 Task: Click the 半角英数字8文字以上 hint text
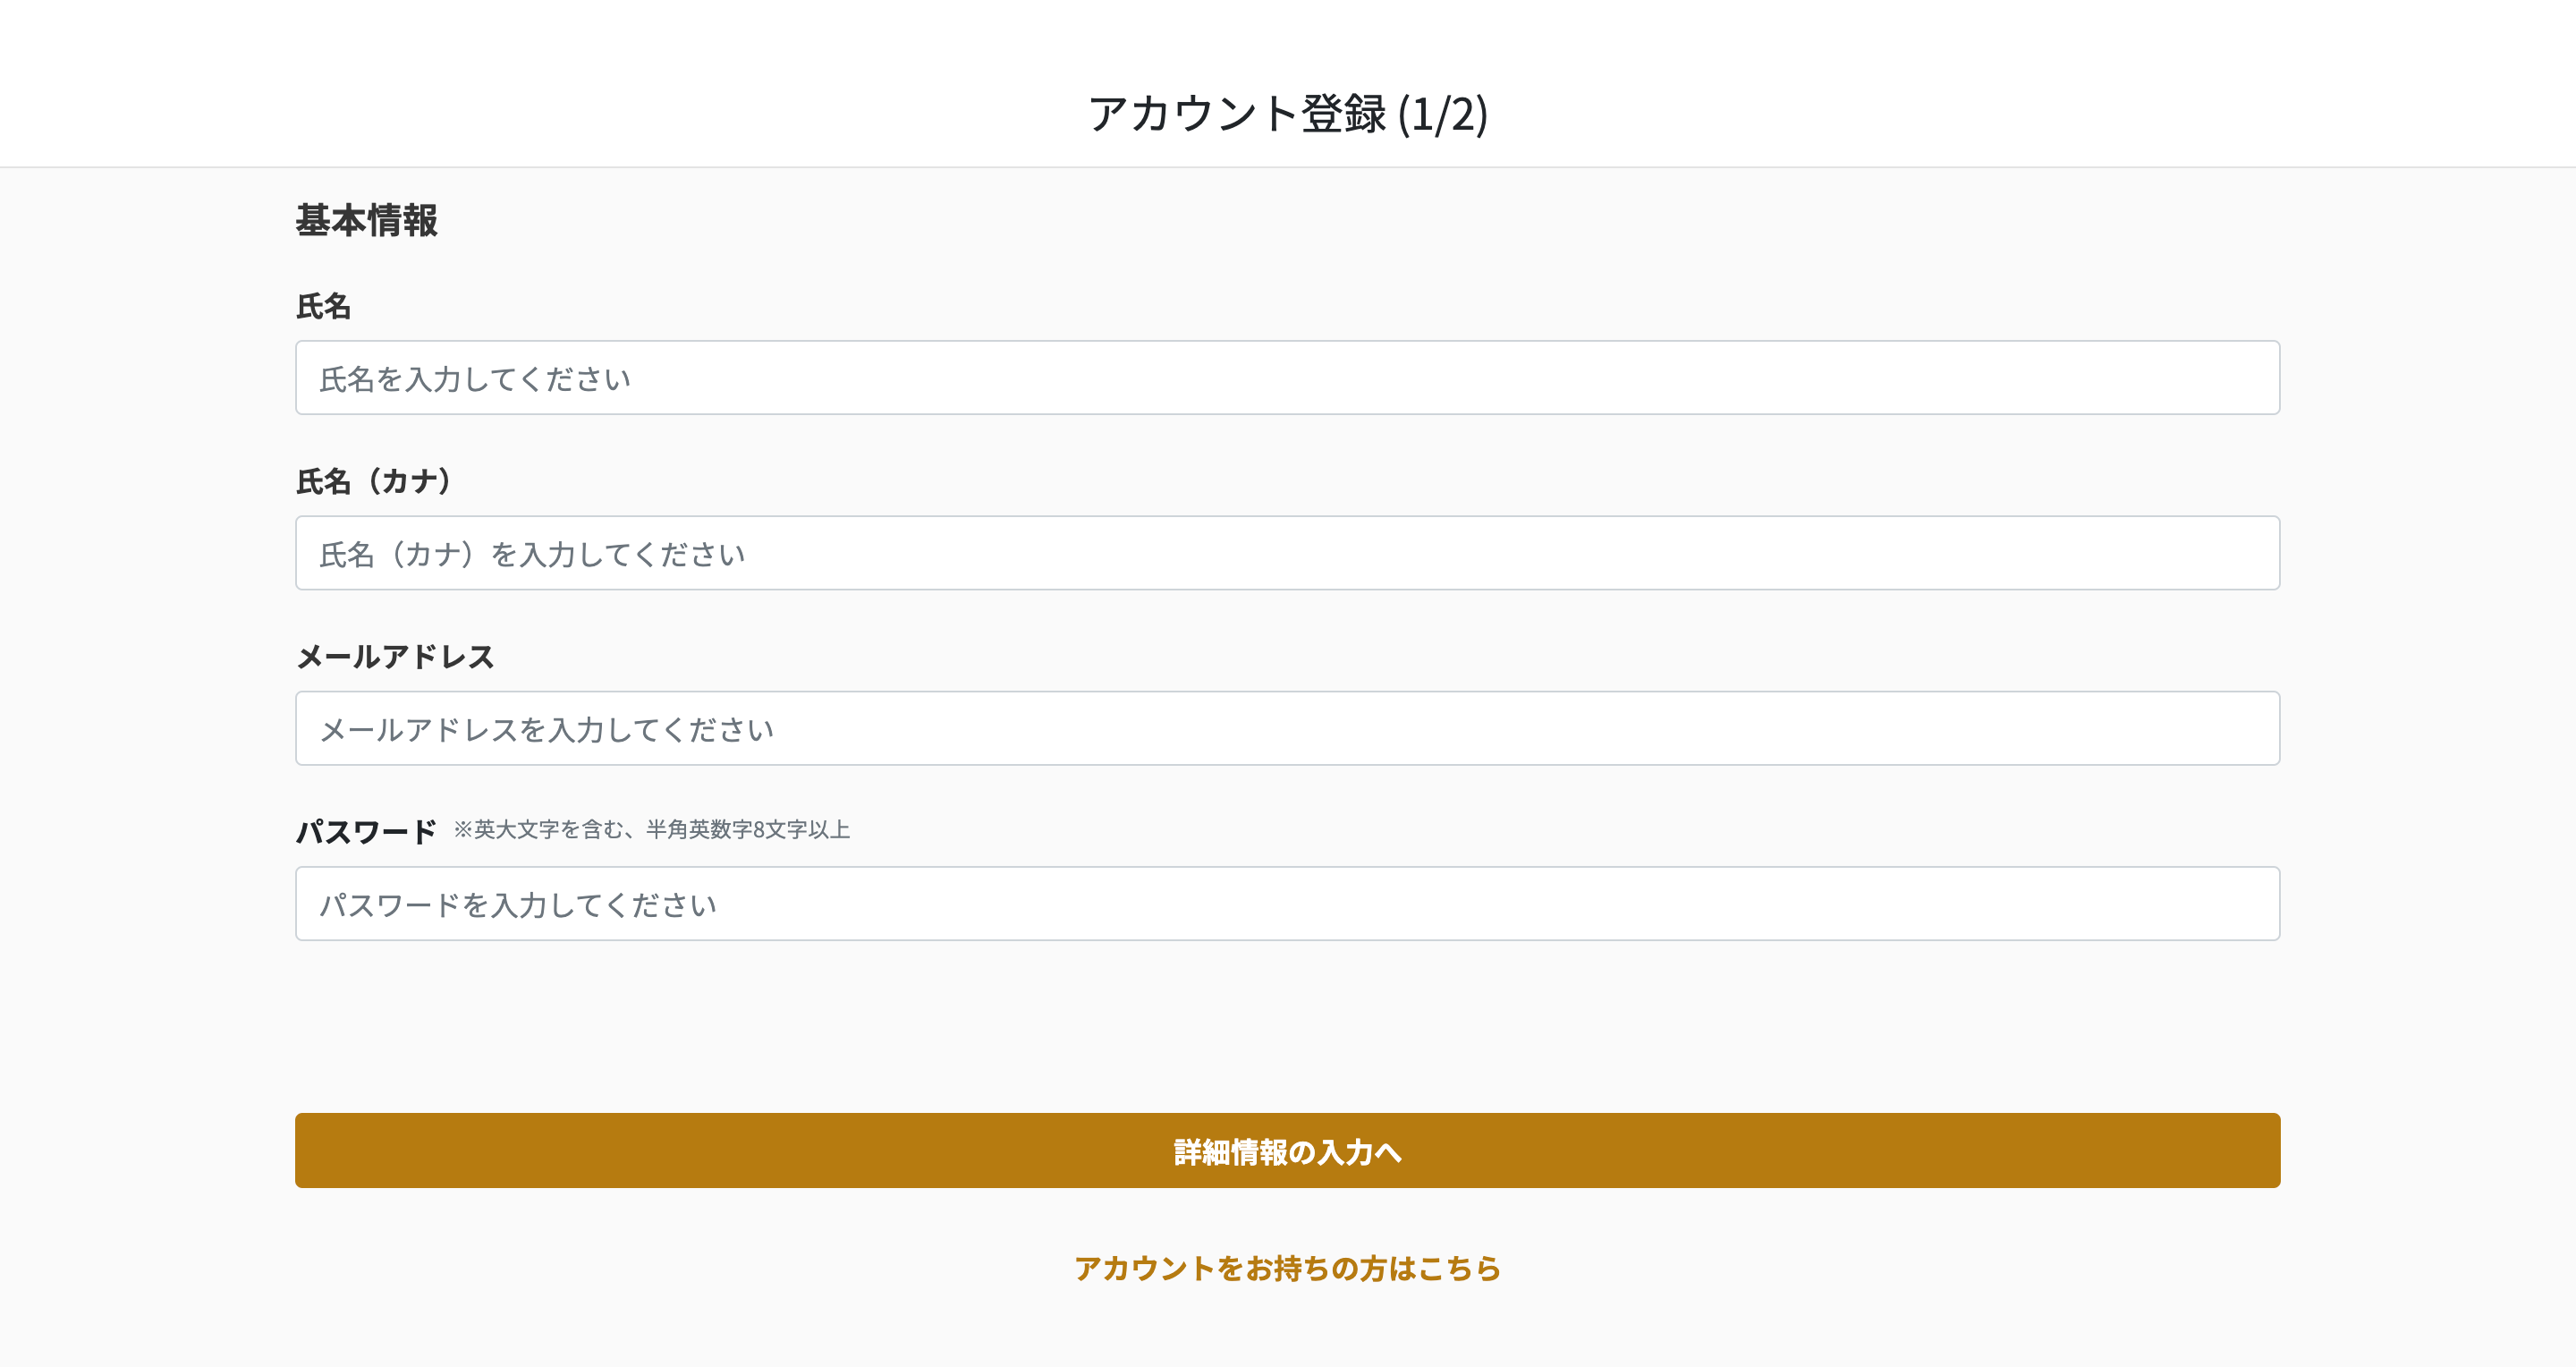tap(748, 829)
